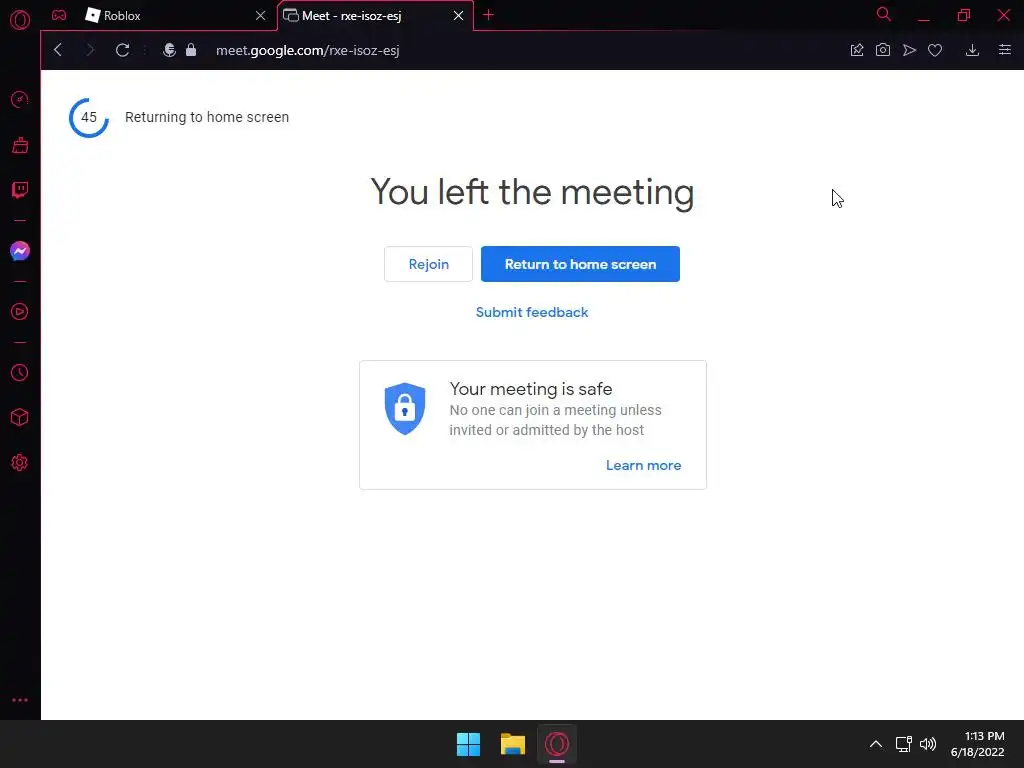Viewport: 1024px width, 768px height.
Task: Open My Flow send icon
Action: pos(909,50)
